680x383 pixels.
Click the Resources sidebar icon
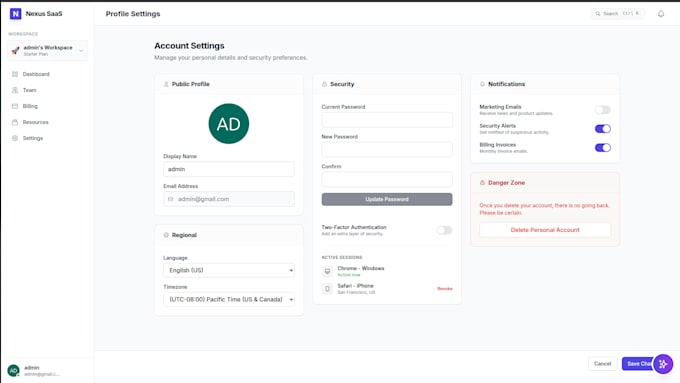coord(15,122)
